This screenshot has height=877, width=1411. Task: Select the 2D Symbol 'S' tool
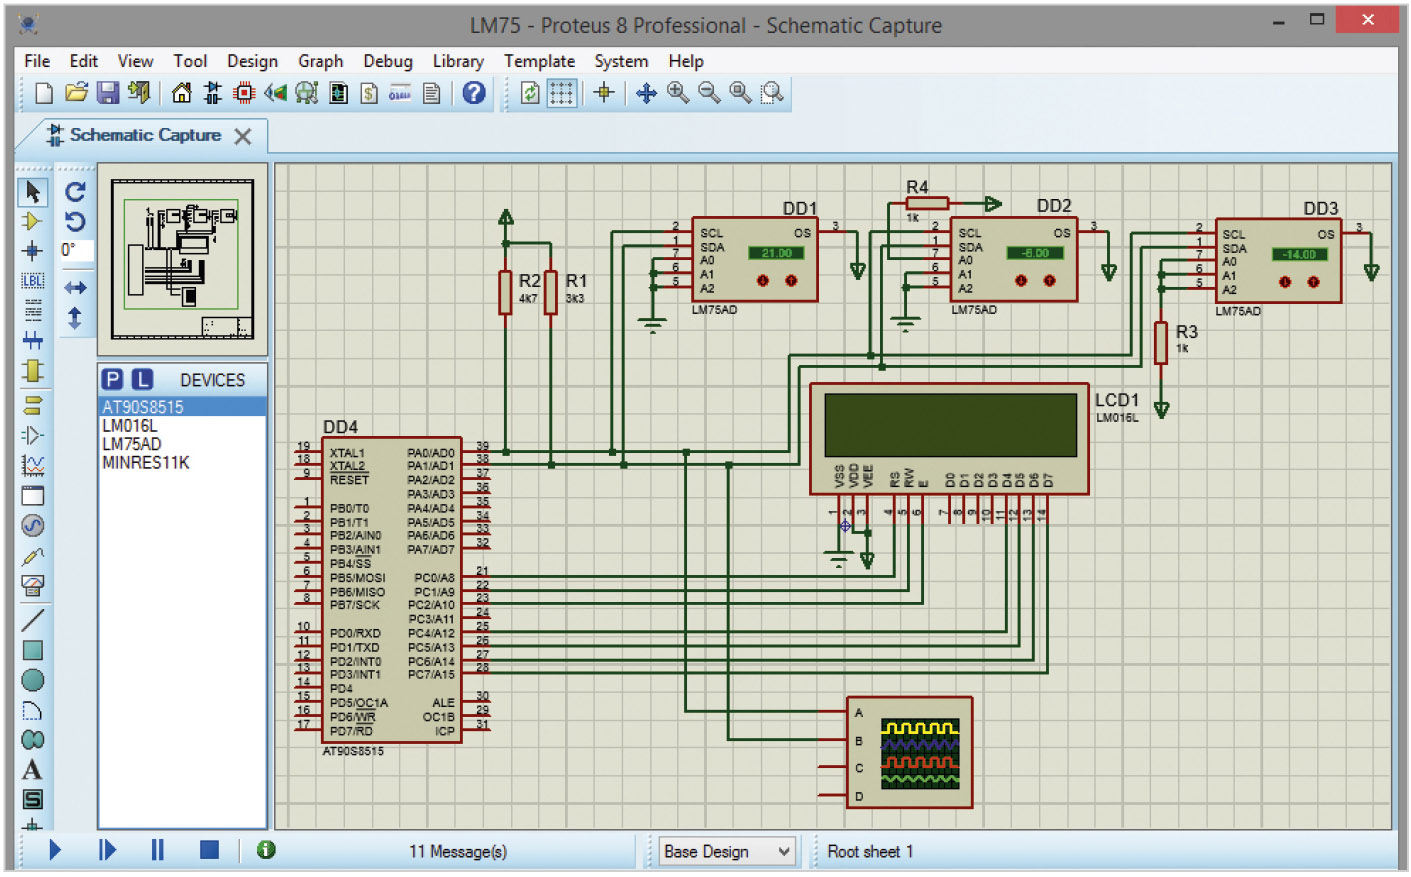pos(33,799)
